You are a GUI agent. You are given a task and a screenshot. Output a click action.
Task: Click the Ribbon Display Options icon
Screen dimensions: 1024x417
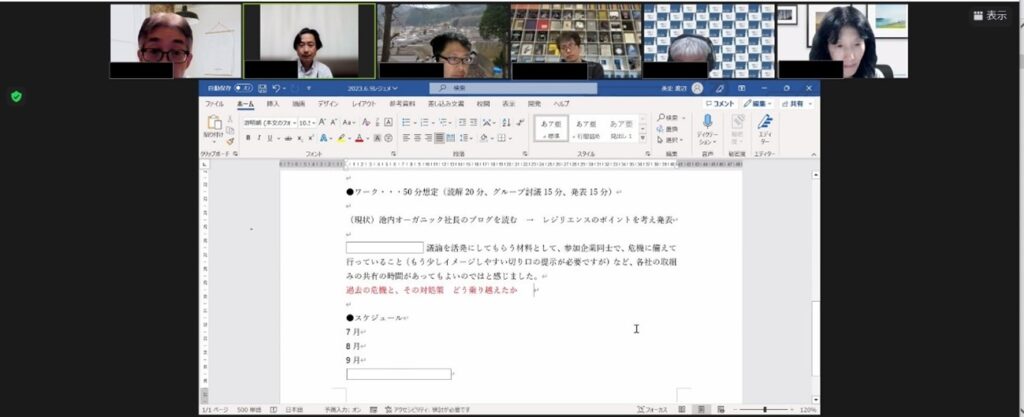point(742,88)
